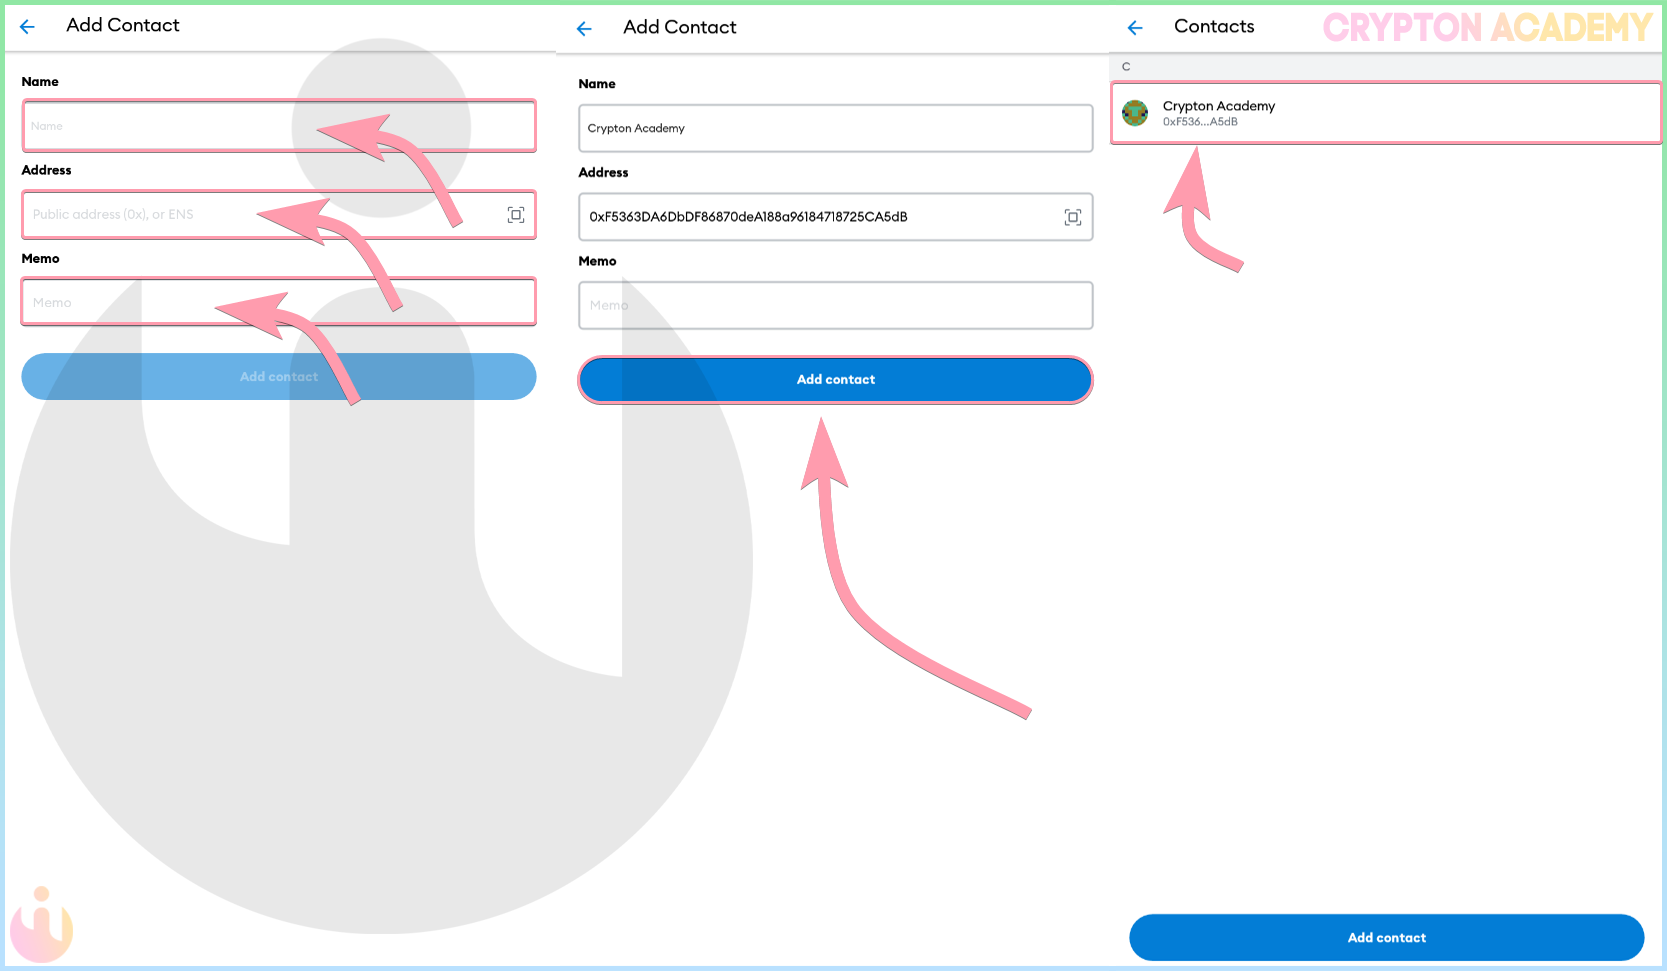
Task: Submit Add contact for the Crypton Academy form
Action: 836,380
